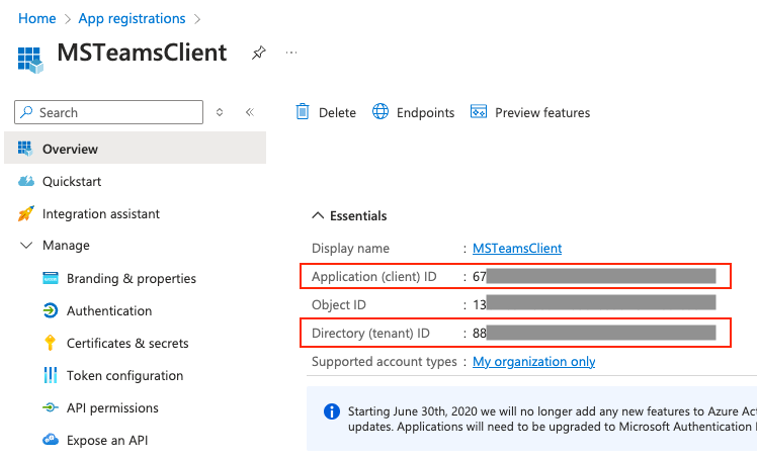The width and height of the screenshot is (780, 464).
Task: Open Token configuration
Action: [125, 375]
